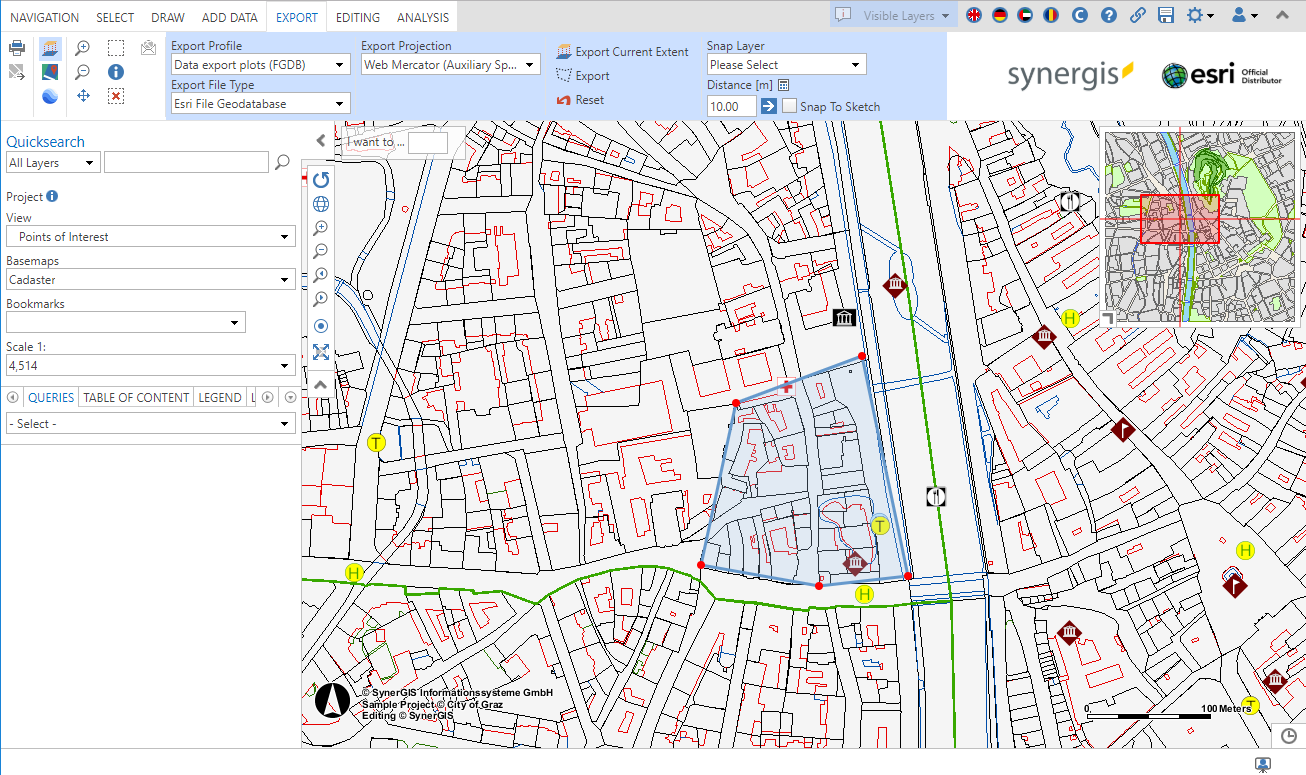Select the Print tool in the toolbar
This screenshot has height=775, width=1306.
(x=19, y=47)
